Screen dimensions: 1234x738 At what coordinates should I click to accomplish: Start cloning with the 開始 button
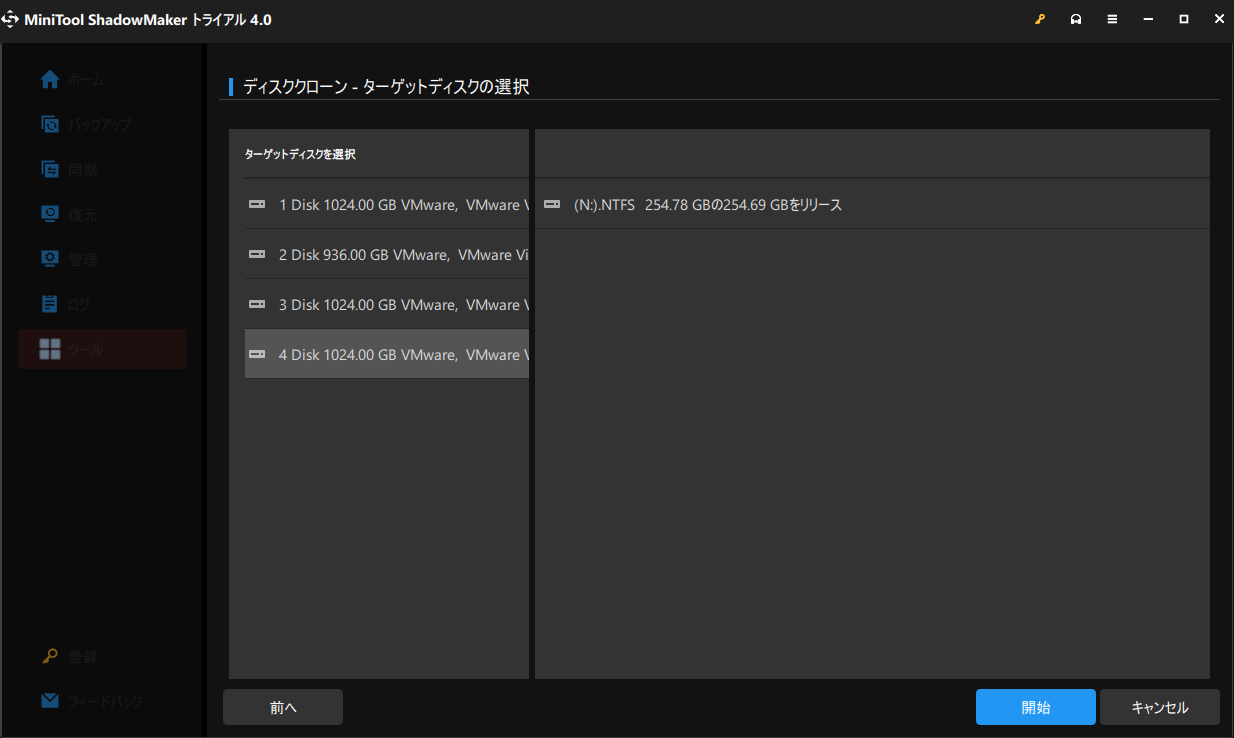(1036, 707)
